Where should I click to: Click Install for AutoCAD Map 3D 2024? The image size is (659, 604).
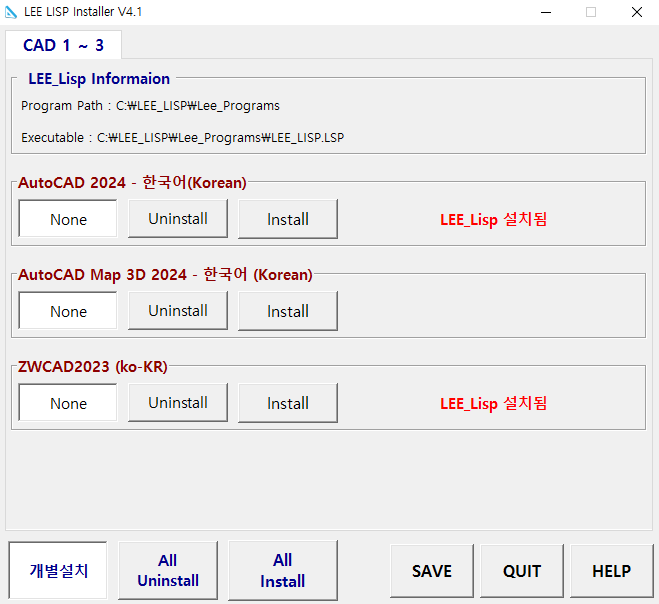(x=288, y=311)
